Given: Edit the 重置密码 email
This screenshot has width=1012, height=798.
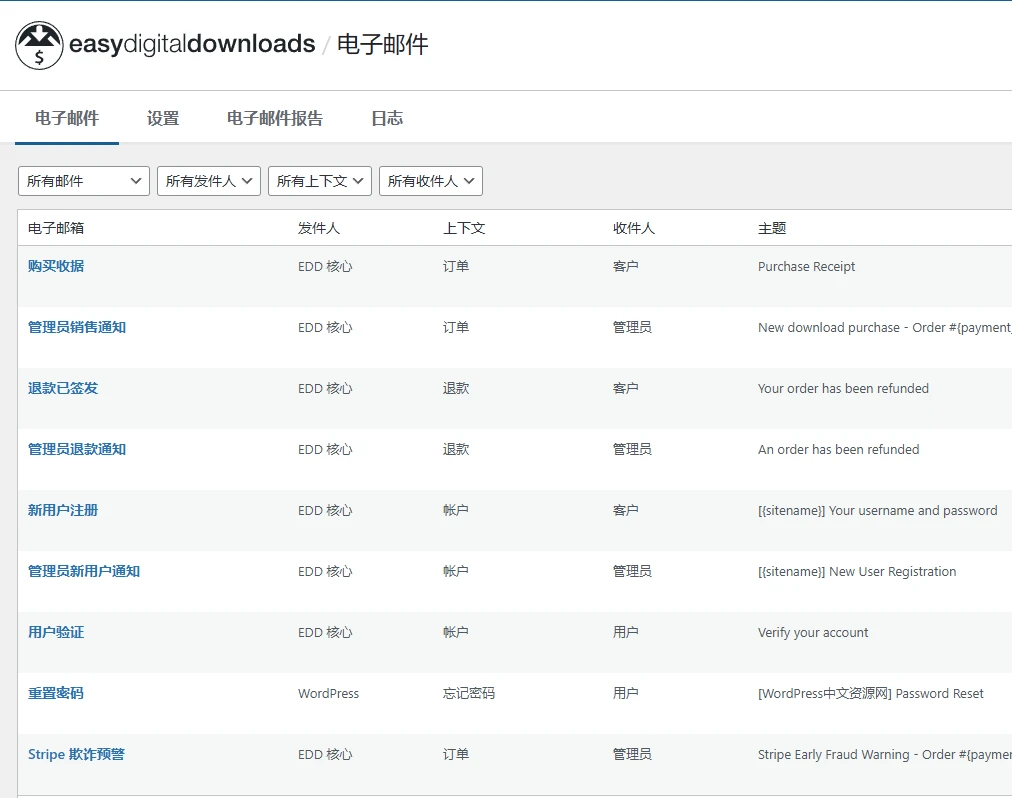Looking at the screenshot, I should (55, 693).
